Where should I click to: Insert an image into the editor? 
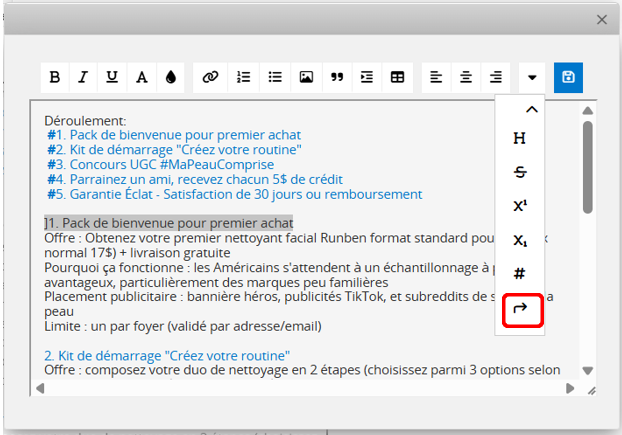(x=306, y=77)
